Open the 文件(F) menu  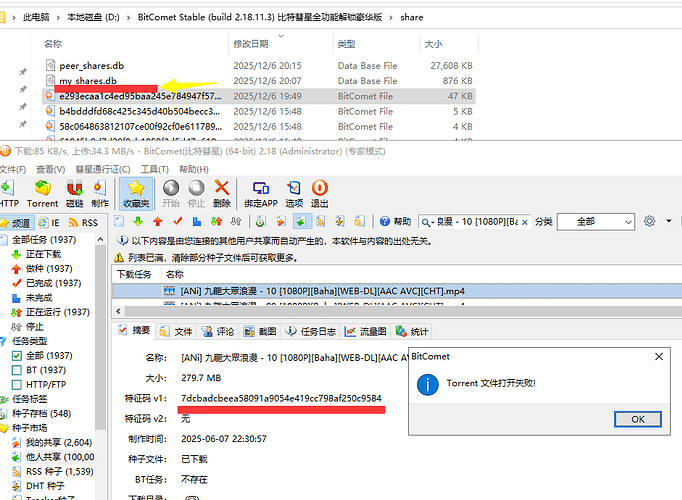point(13,169)
